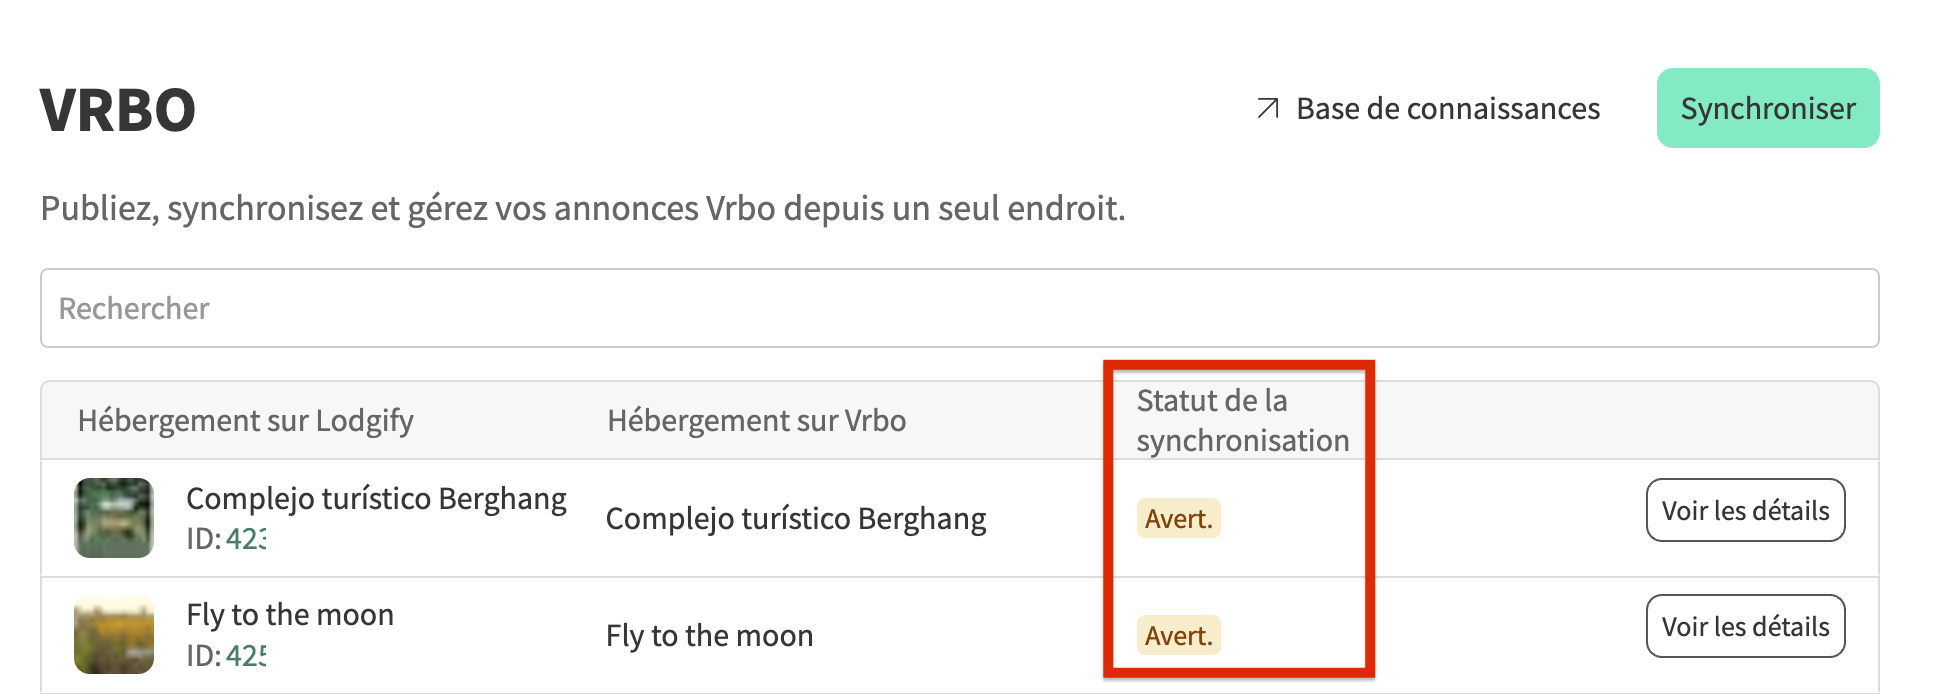Click the Lodgify name Complejo turístico Berghang
The height and width of the screenshot is (694, 1942).
pyautogui.click(x=376, y=498)
